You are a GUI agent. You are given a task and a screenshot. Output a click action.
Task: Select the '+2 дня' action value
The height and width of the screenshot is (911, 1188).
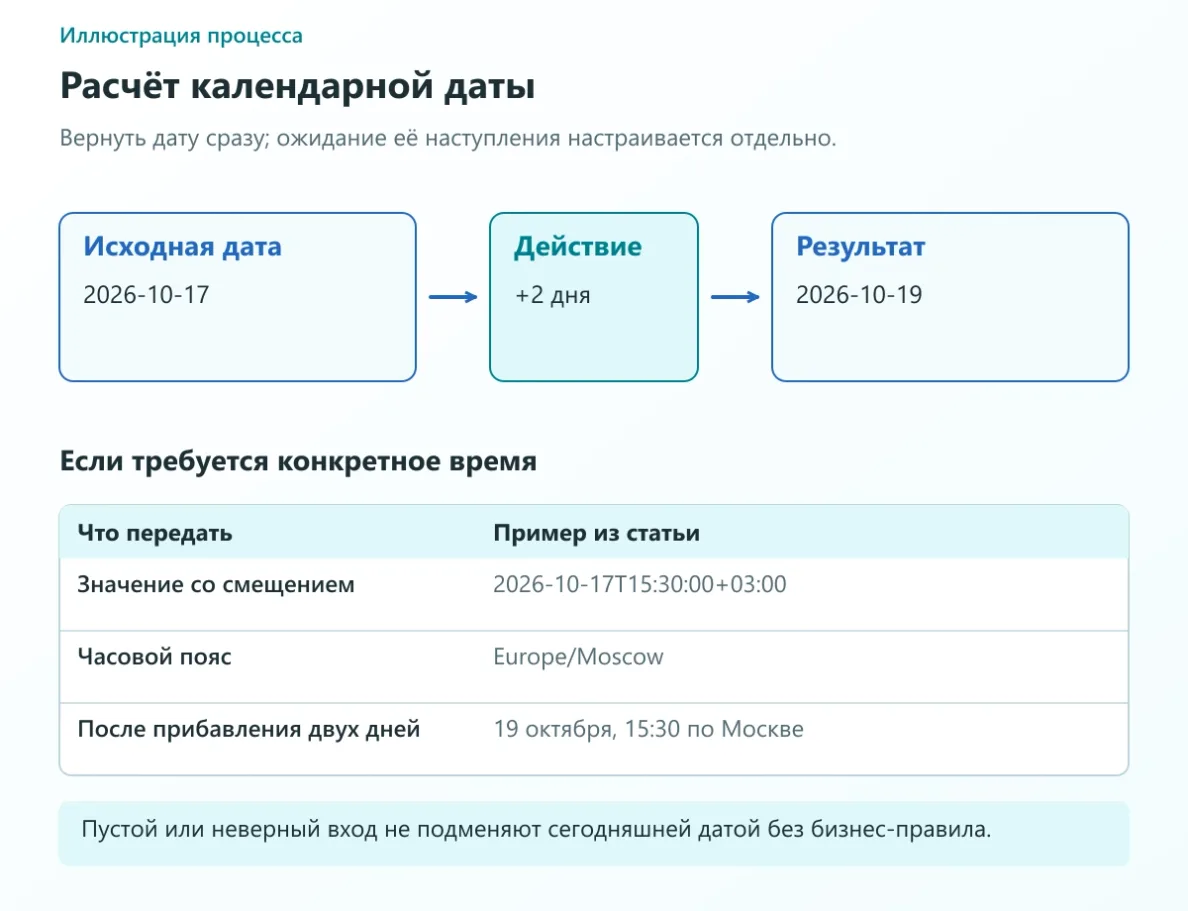point(552,295)
